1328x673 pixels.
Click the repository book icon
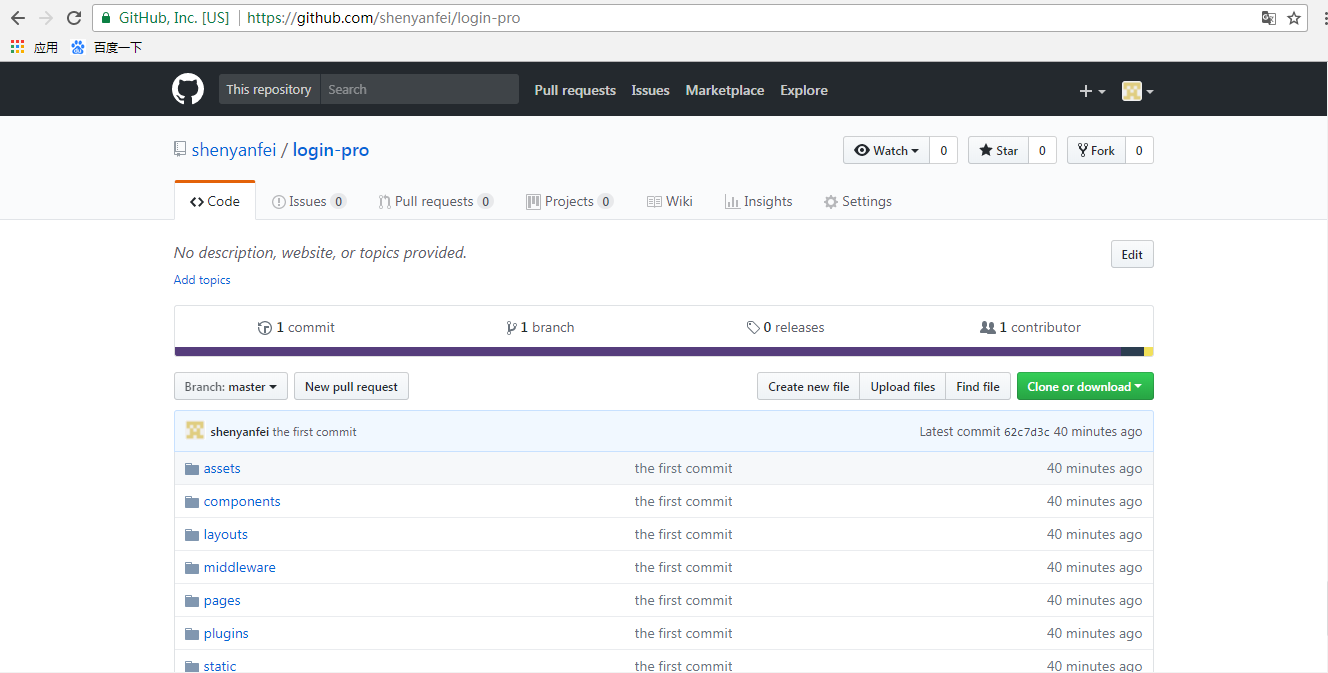tap(180, 149)
